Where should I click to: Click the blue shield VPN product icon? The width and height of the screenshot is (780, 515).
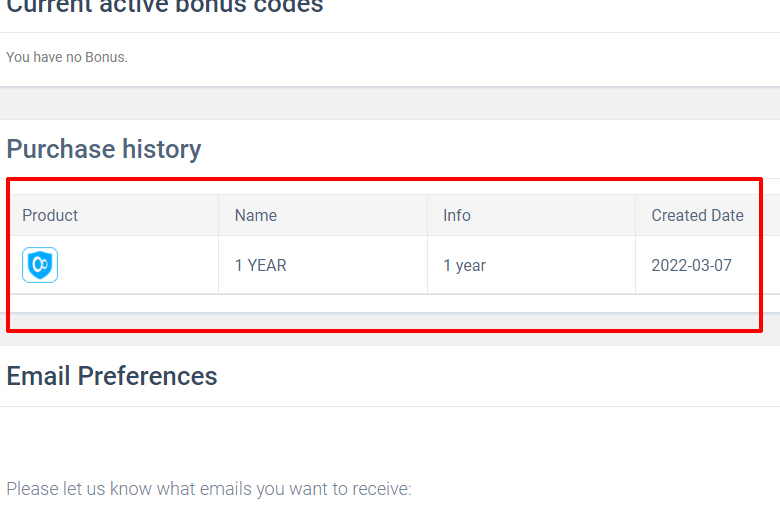click(40, 265)
